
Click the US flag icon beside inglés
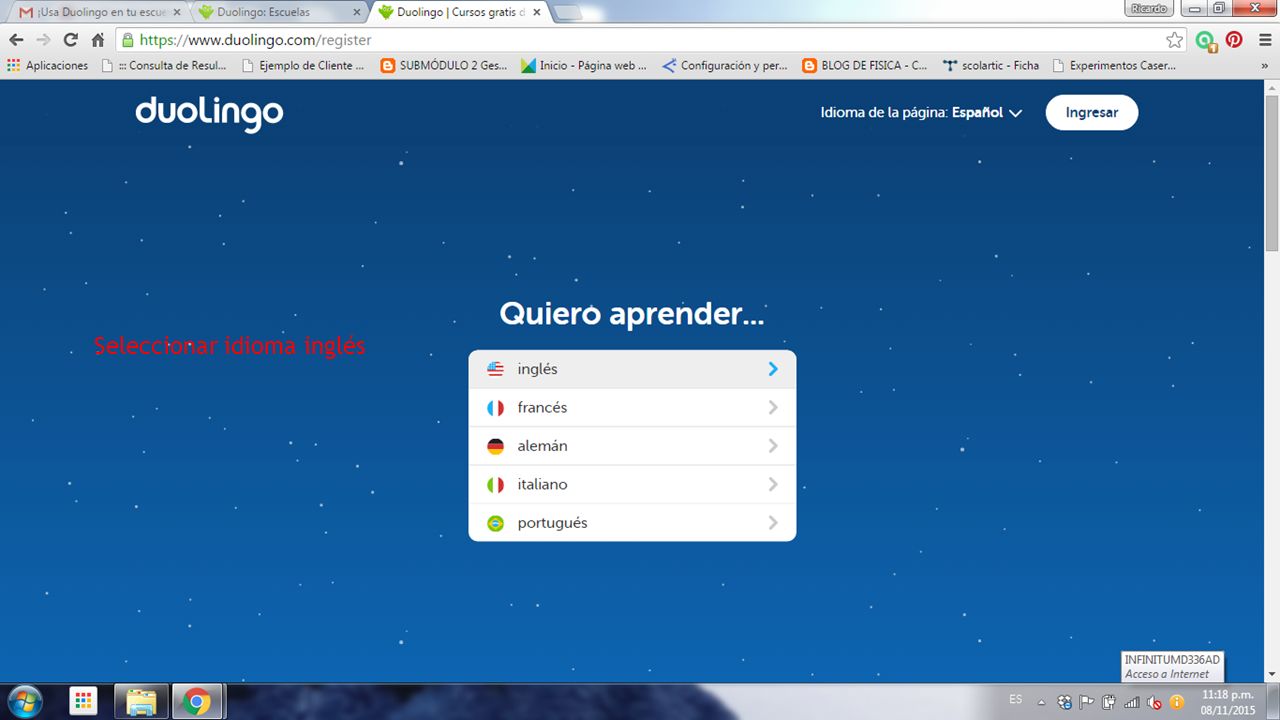point(495,369)
